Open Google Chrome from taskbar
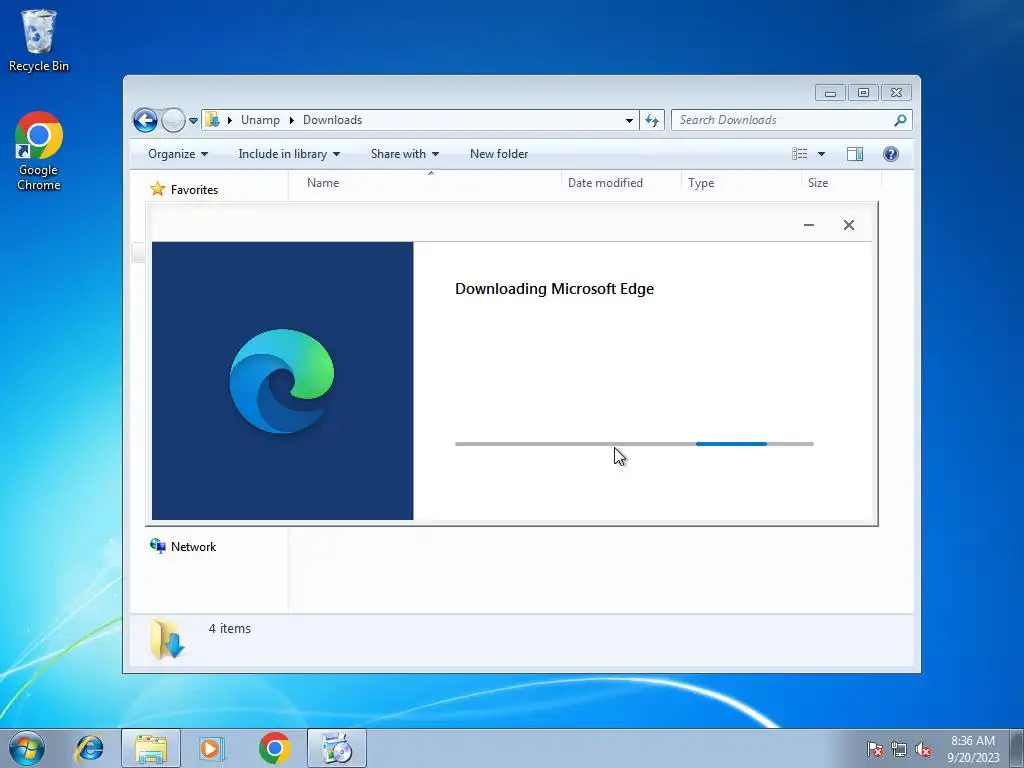 (x=274, y=748)
